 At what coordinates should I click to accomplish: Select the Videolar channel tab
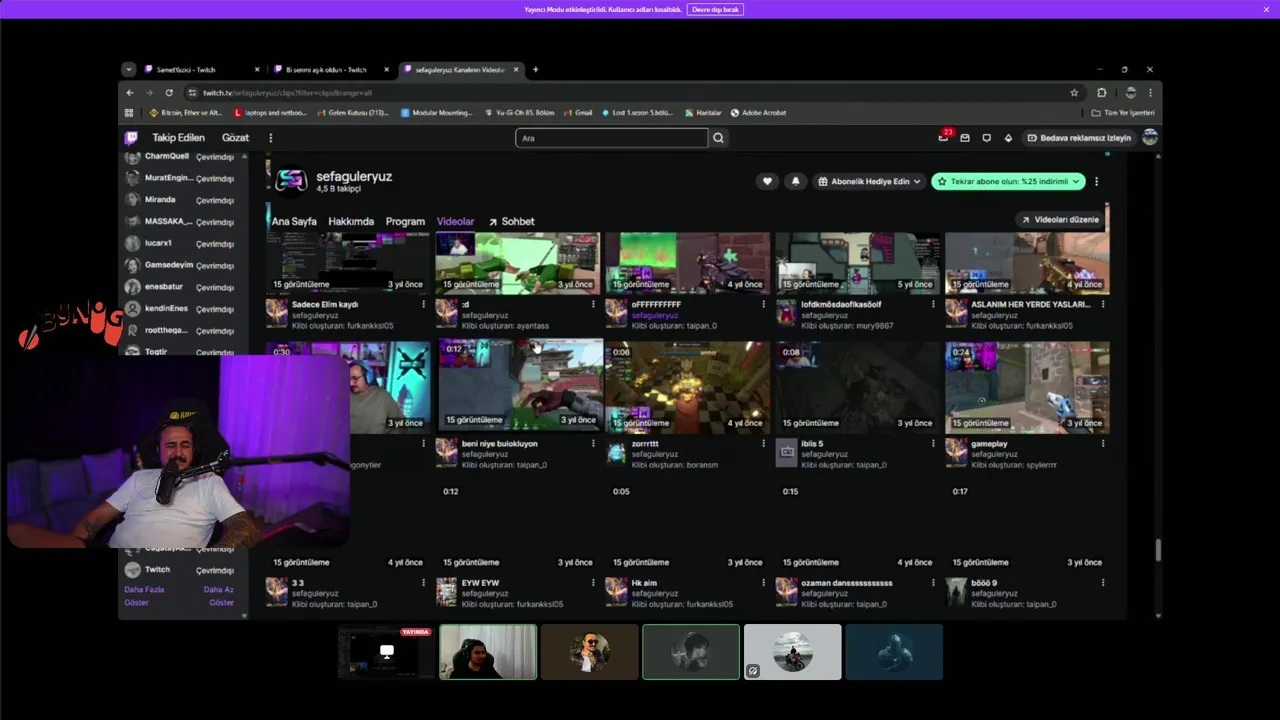(x=455, y=221)
